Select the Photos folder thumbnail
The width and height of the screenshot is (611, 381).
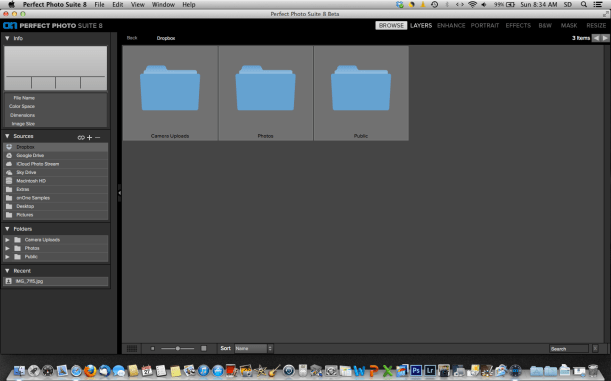coord(265,93)
